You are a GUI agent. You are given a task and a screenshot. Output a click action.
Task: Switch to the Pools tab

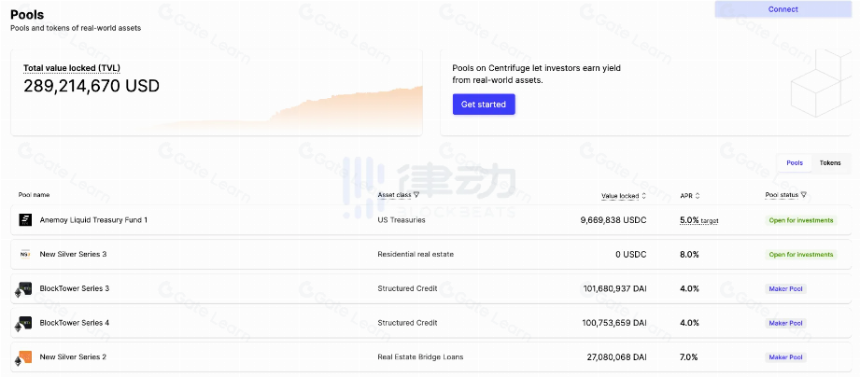tap(794, 163)
